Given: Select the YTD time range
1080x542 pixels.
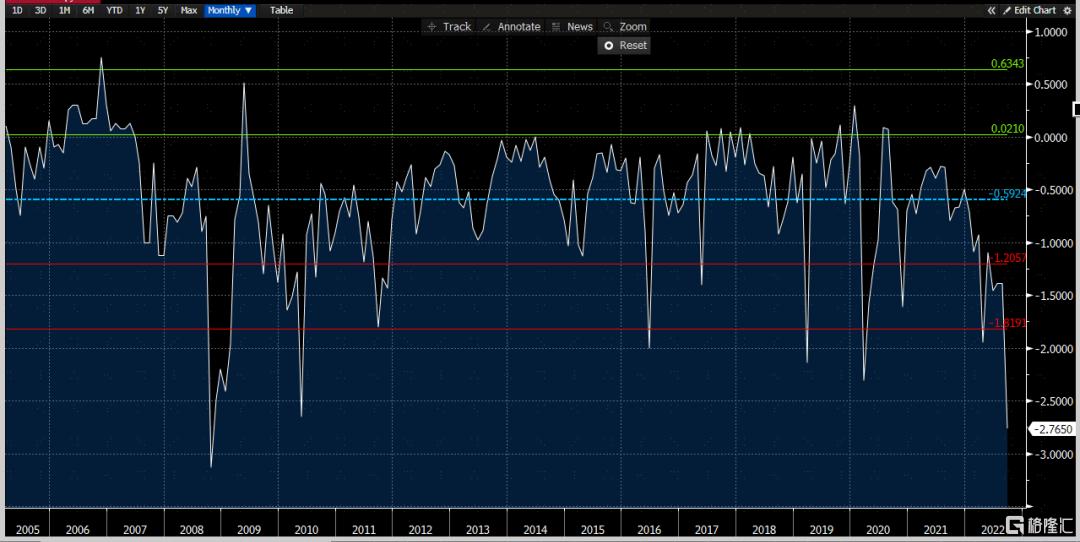Looking at the screenshot, I should [x=115, y=10].
